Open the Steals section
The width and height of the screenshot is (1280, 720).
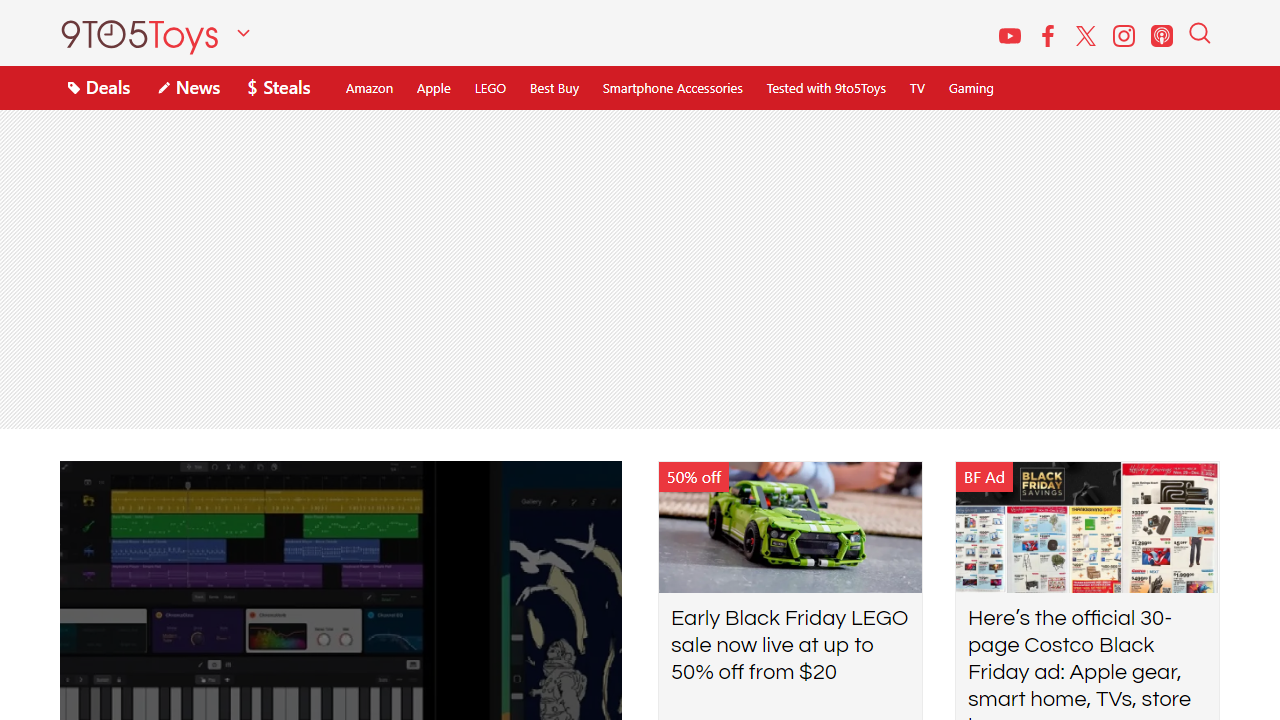pyautogui.click(x=279, y=88)
